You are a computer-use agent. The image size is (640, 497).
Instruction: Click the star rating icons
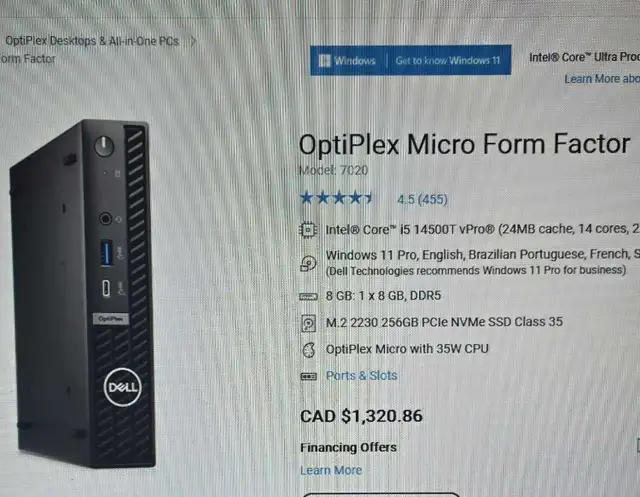tap(336, 198)
